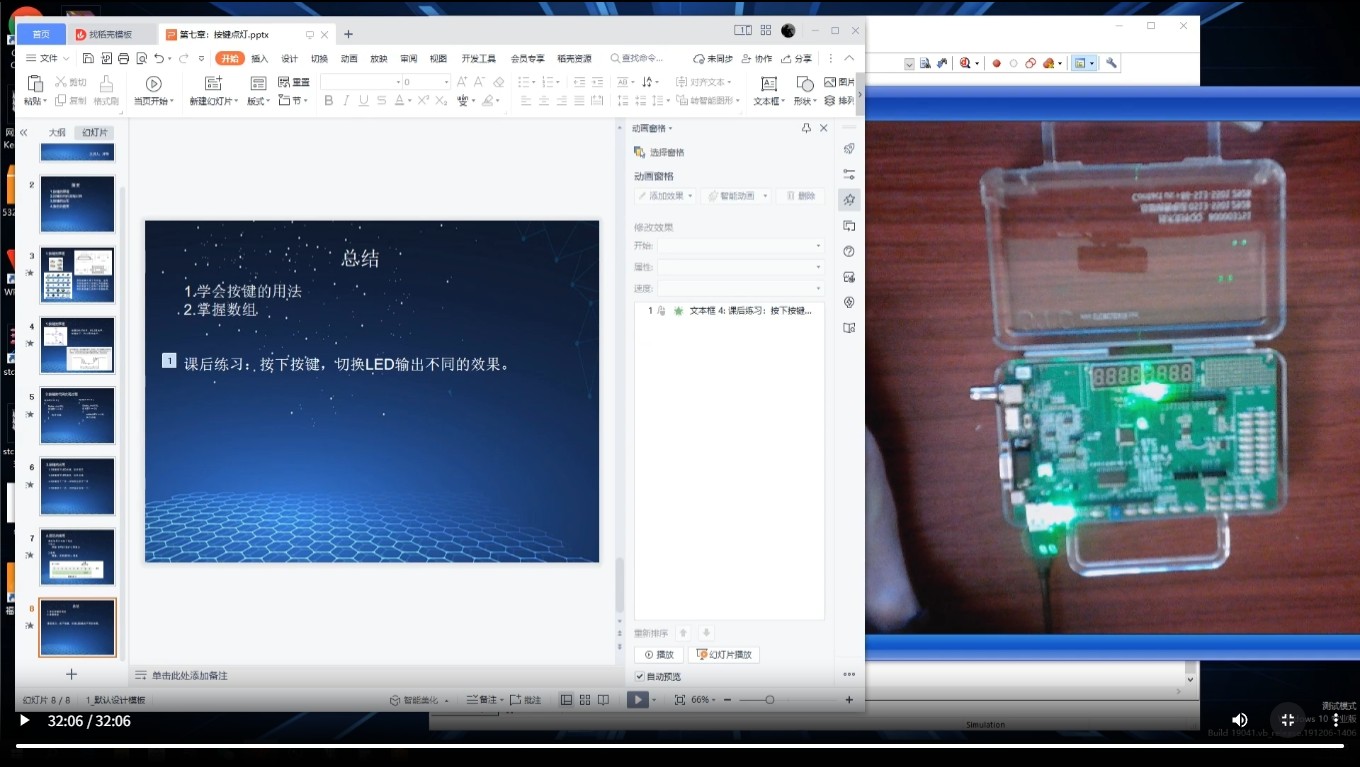Pin the animation pane
This screenshot has width=1360, height=767.
point(806,128)
